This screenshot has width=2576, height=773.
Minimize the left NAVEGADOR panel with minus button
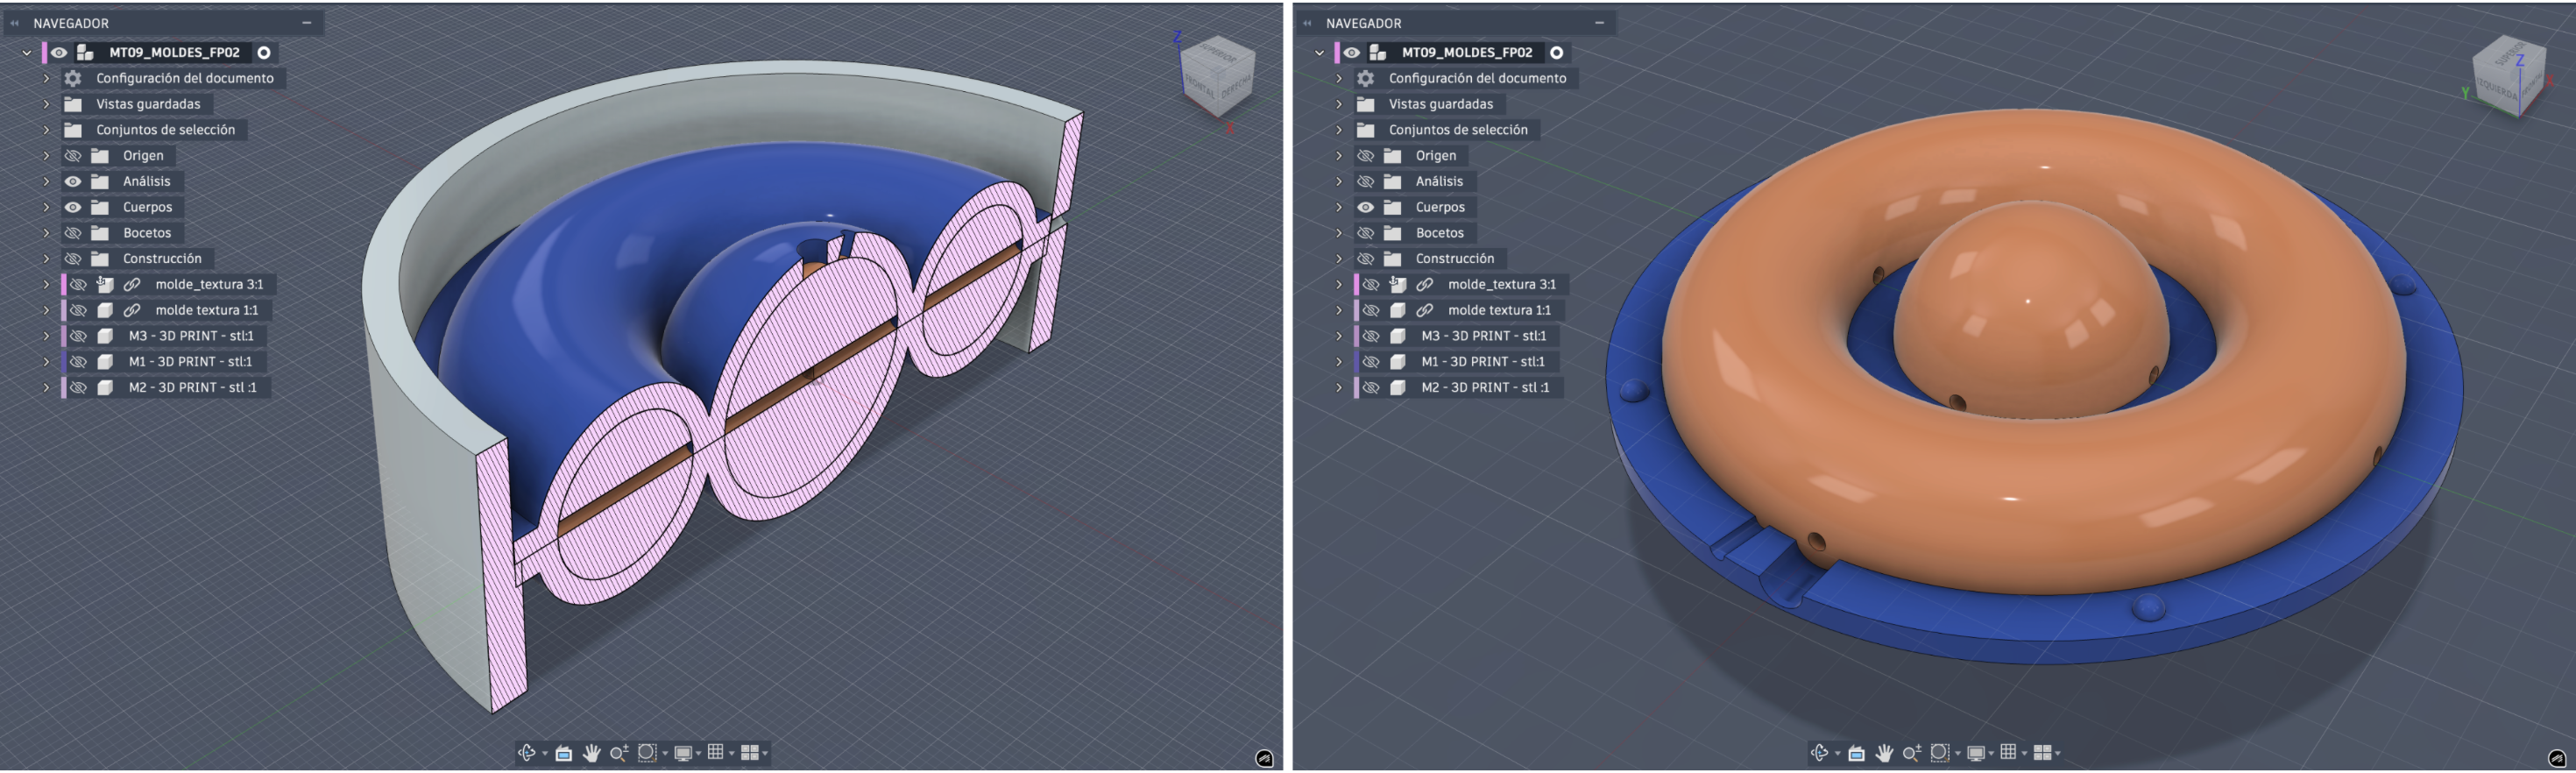(x=307, y=22)
